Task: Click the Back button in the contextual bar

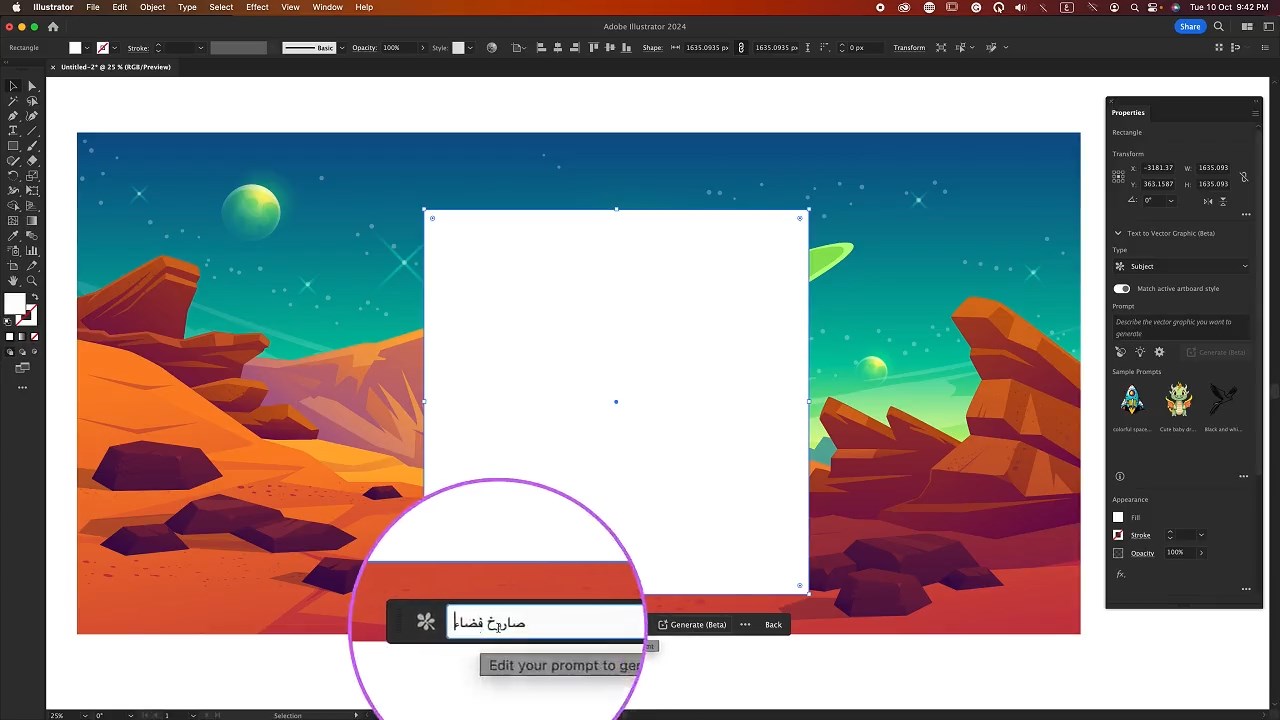Action: 773,625
